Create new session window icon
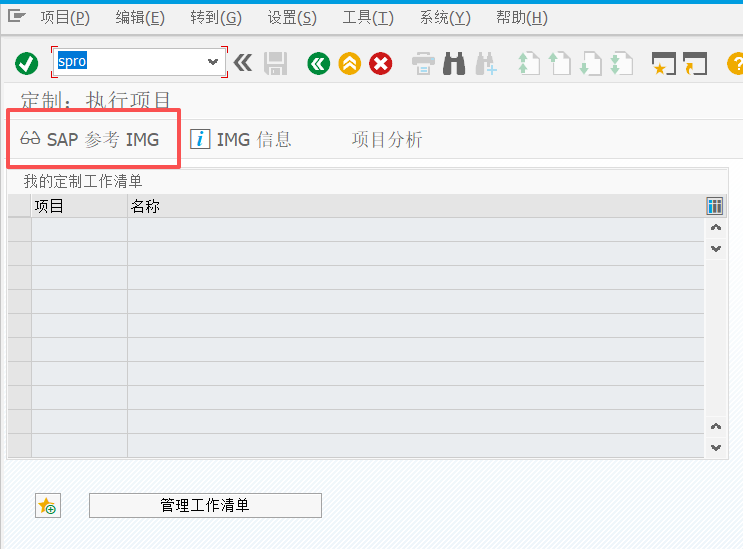743x549 pixels. (664, 63)
